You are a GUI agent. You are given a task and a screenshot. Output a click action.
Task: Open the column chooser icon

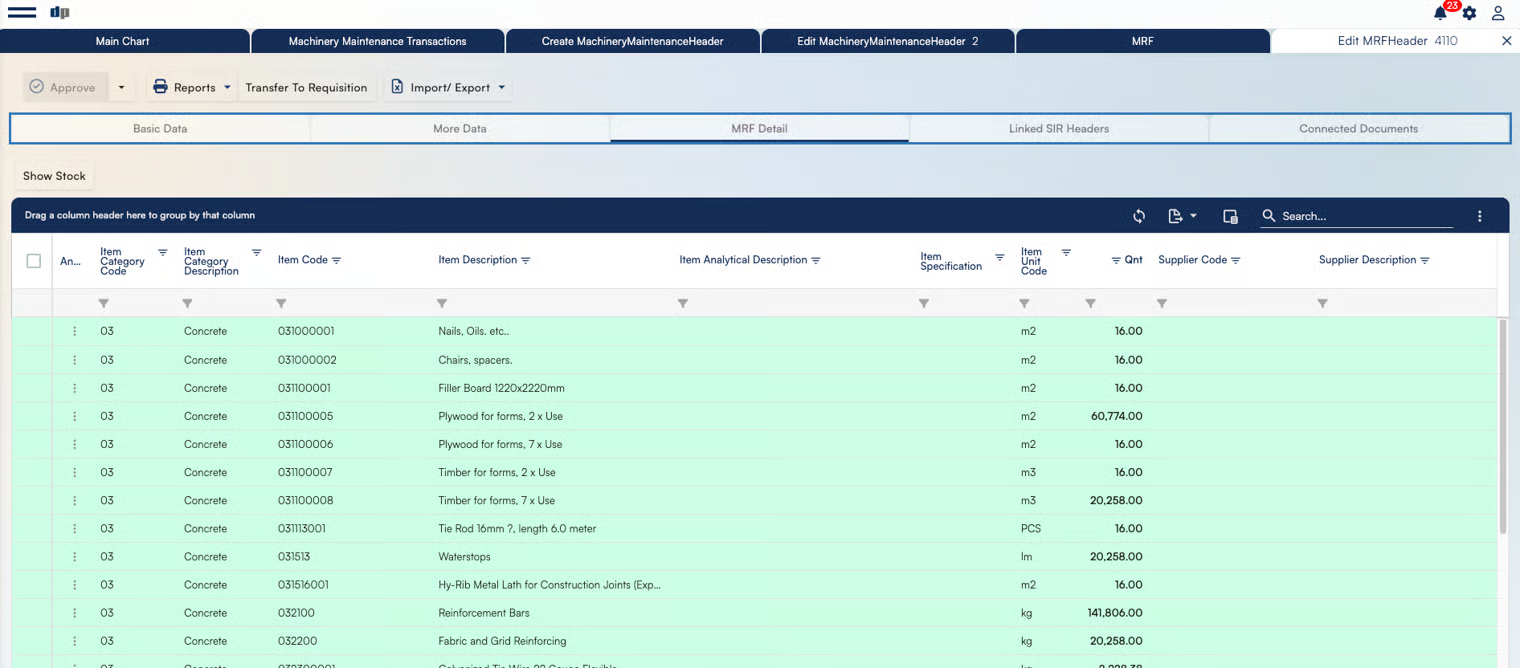(1230, 216)
